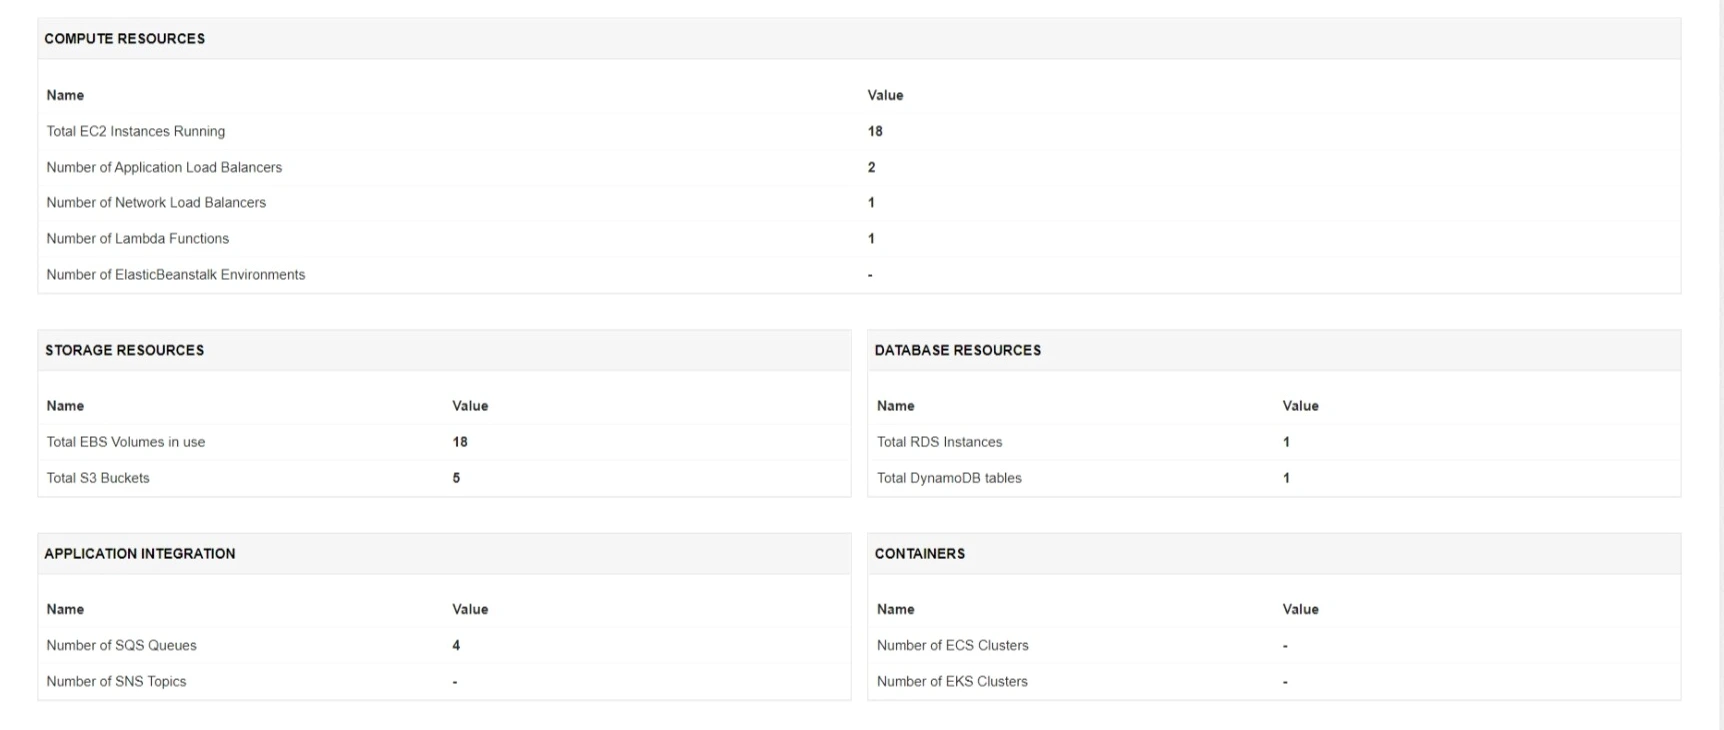Click the Number of SNS Topics row
The width and height of the screenshot is (1724, 730).
point(116,681)
